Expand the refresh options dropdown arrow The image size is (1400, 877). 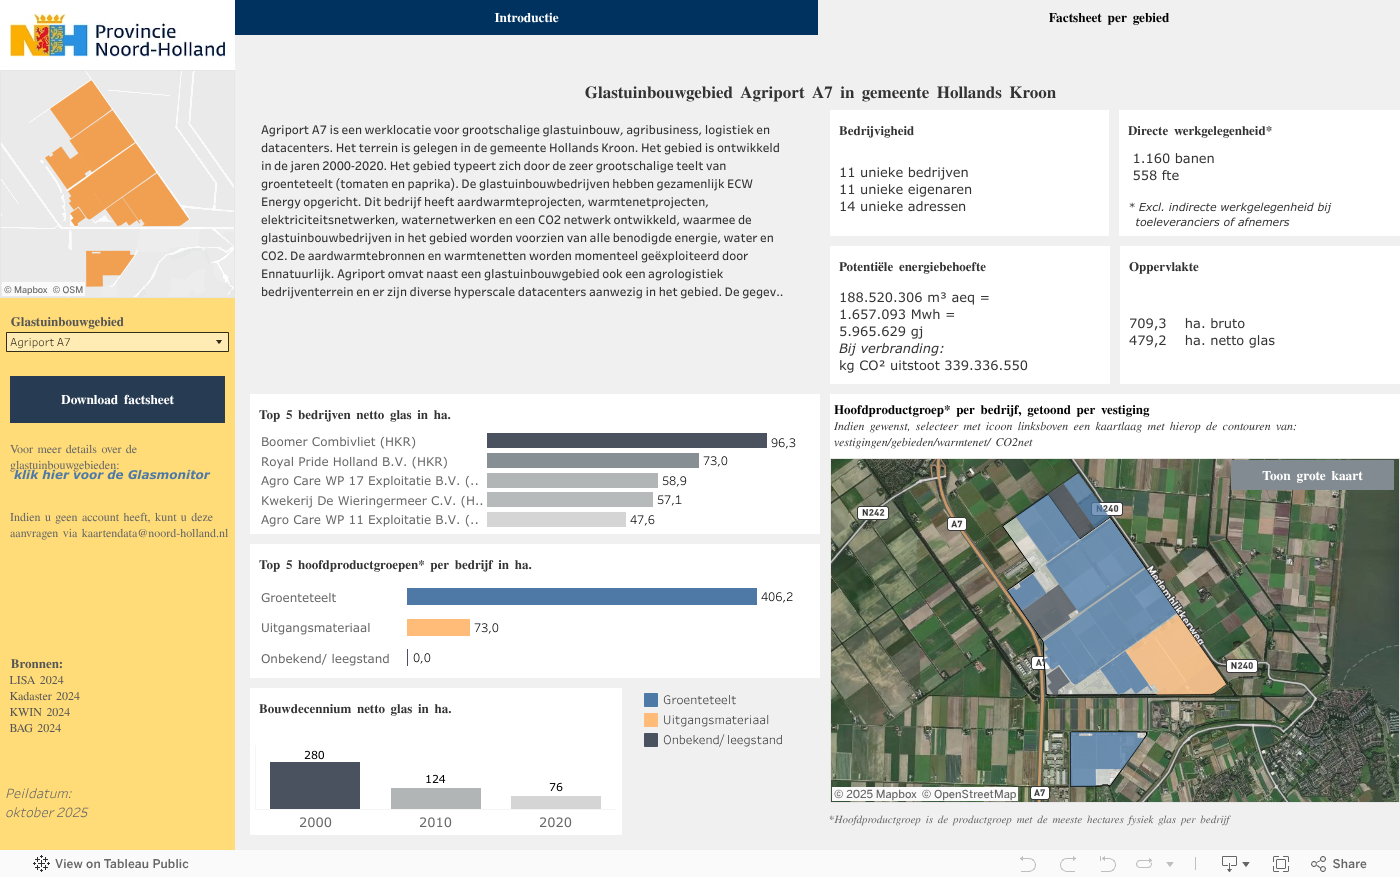[x=1170, y=864]
